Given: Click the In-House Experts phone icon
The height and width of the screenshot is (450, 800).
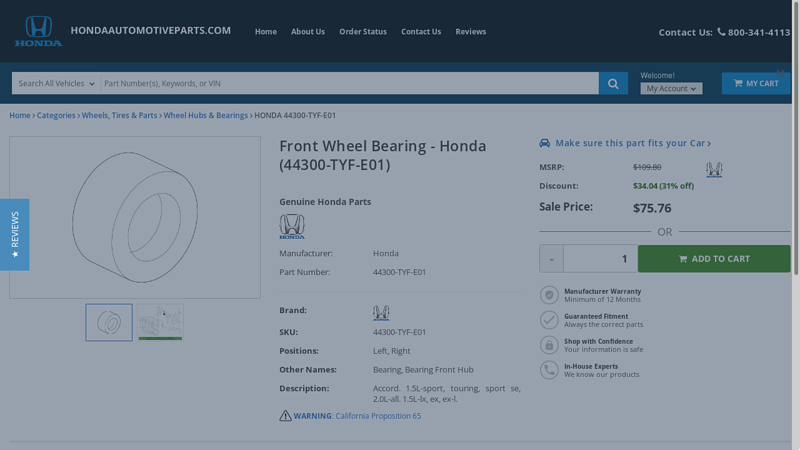Looking at the screenshot, I should pos(549,370).
